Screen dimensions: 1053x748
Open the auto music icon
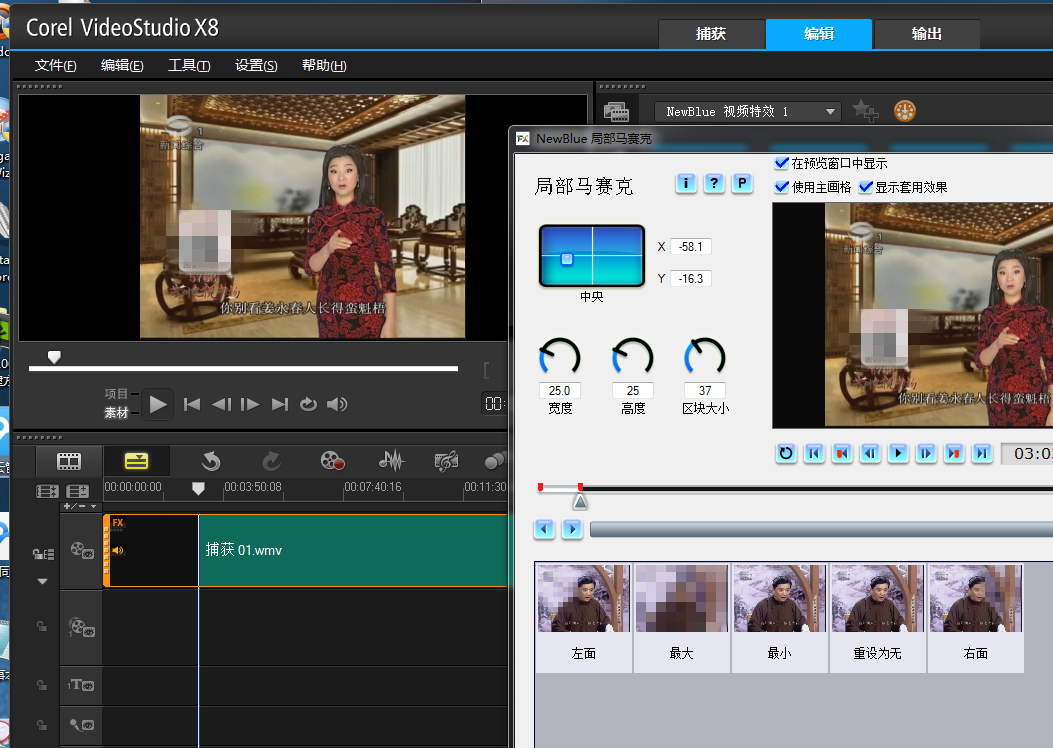click(447, 461)
